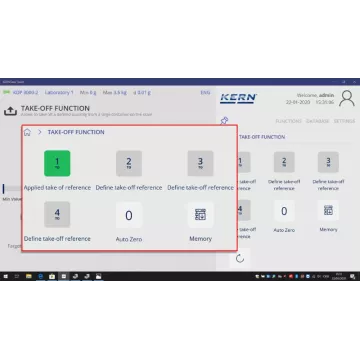Click 'Applied take of reference' label
360x360 pixels.
[57, 188]
